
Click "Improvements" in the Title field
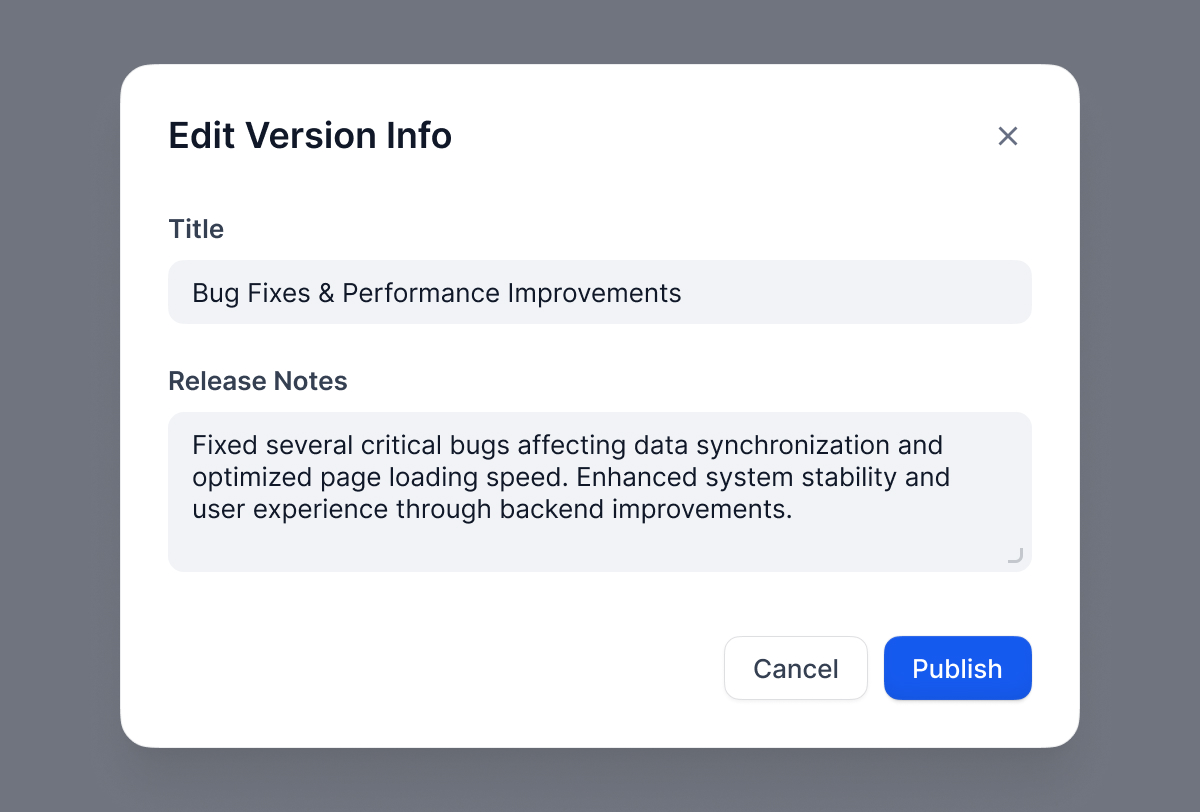click(595, 293)
